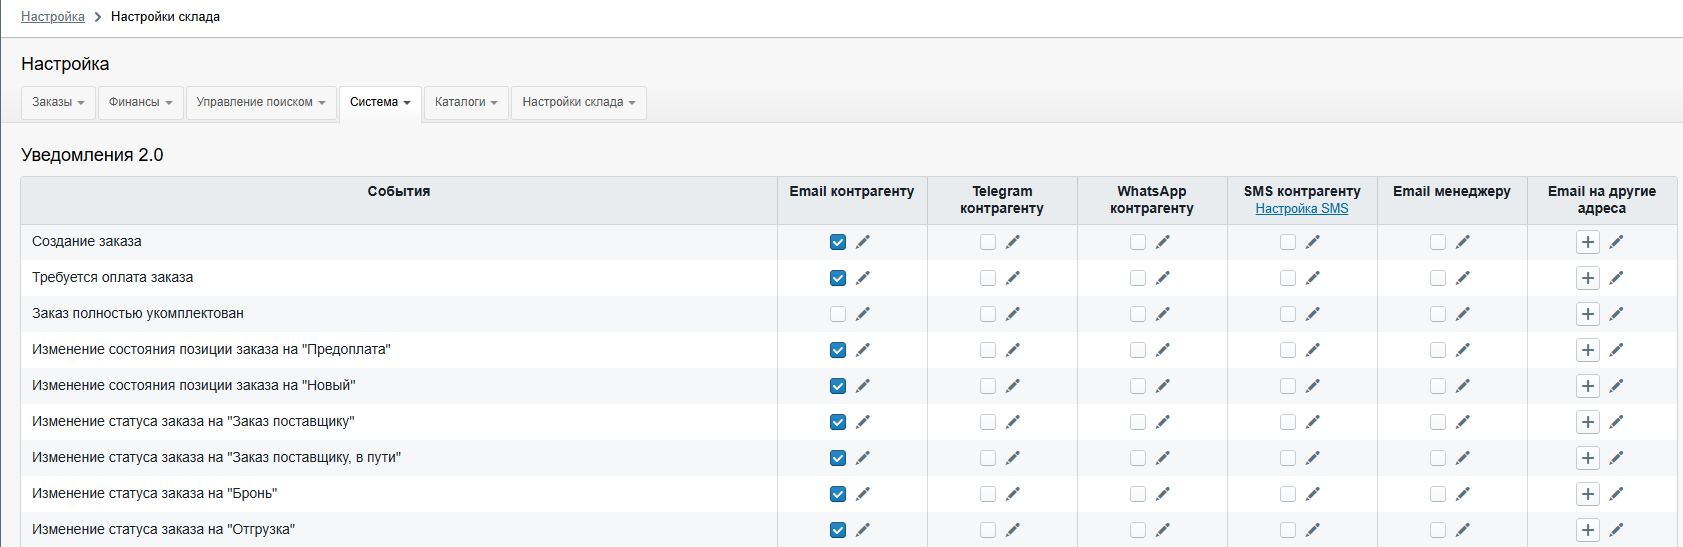The image size is (1683, 547).
Task: Open the "Каталоги" tab menu
Action: 466,102
